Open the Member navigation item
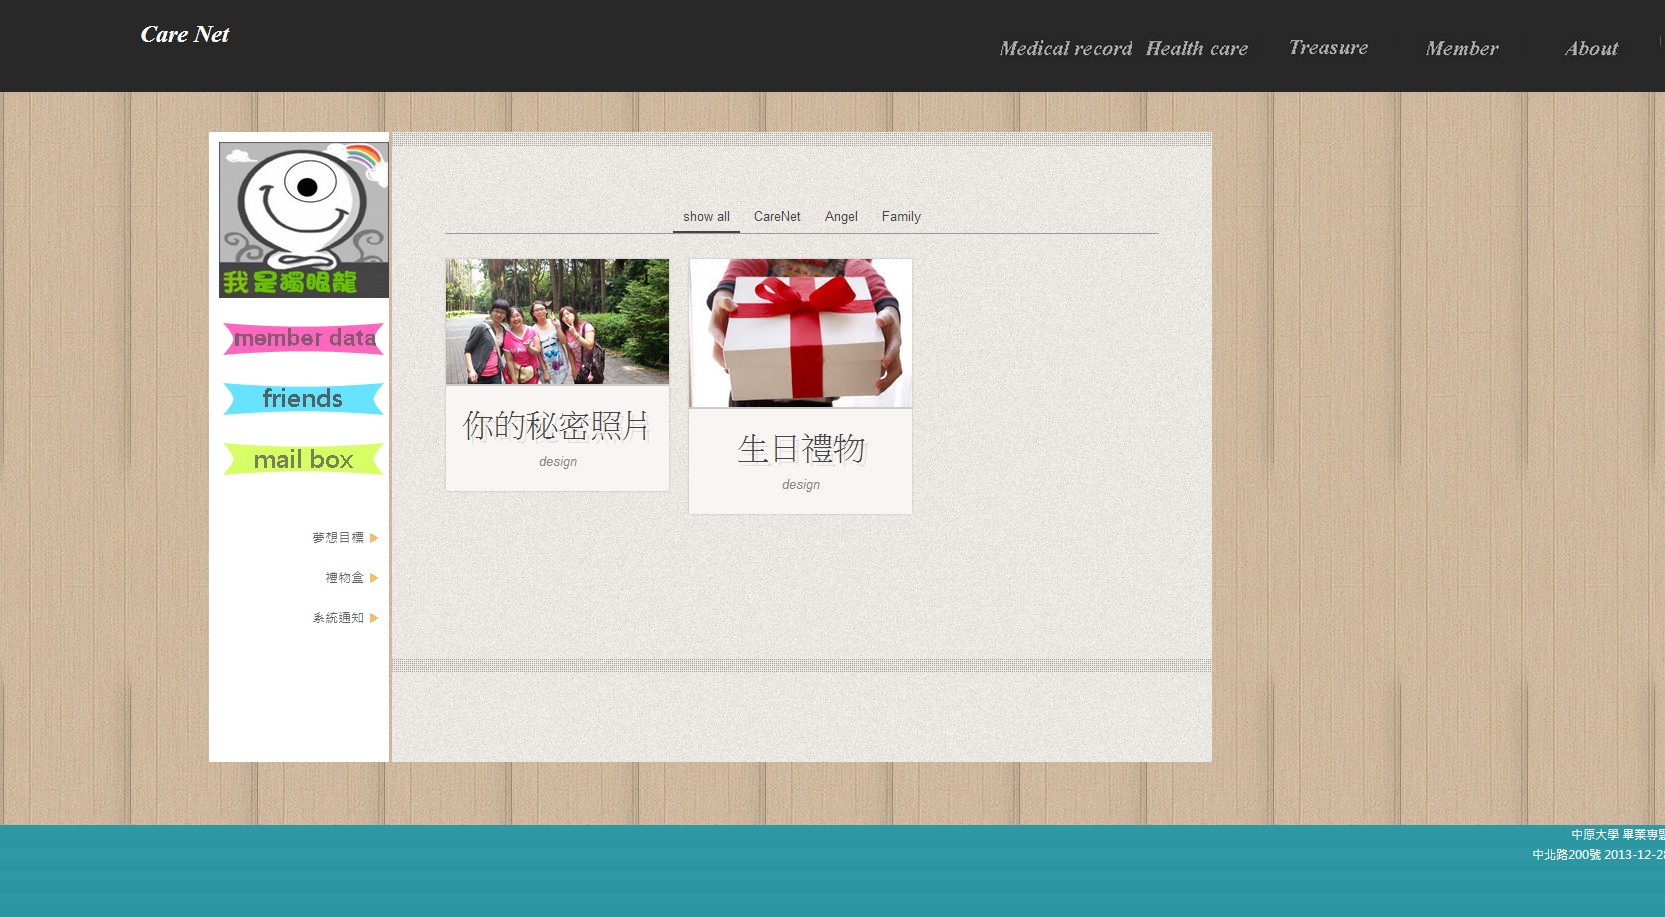1665x917 pixels. click(x=1461, y=49)
